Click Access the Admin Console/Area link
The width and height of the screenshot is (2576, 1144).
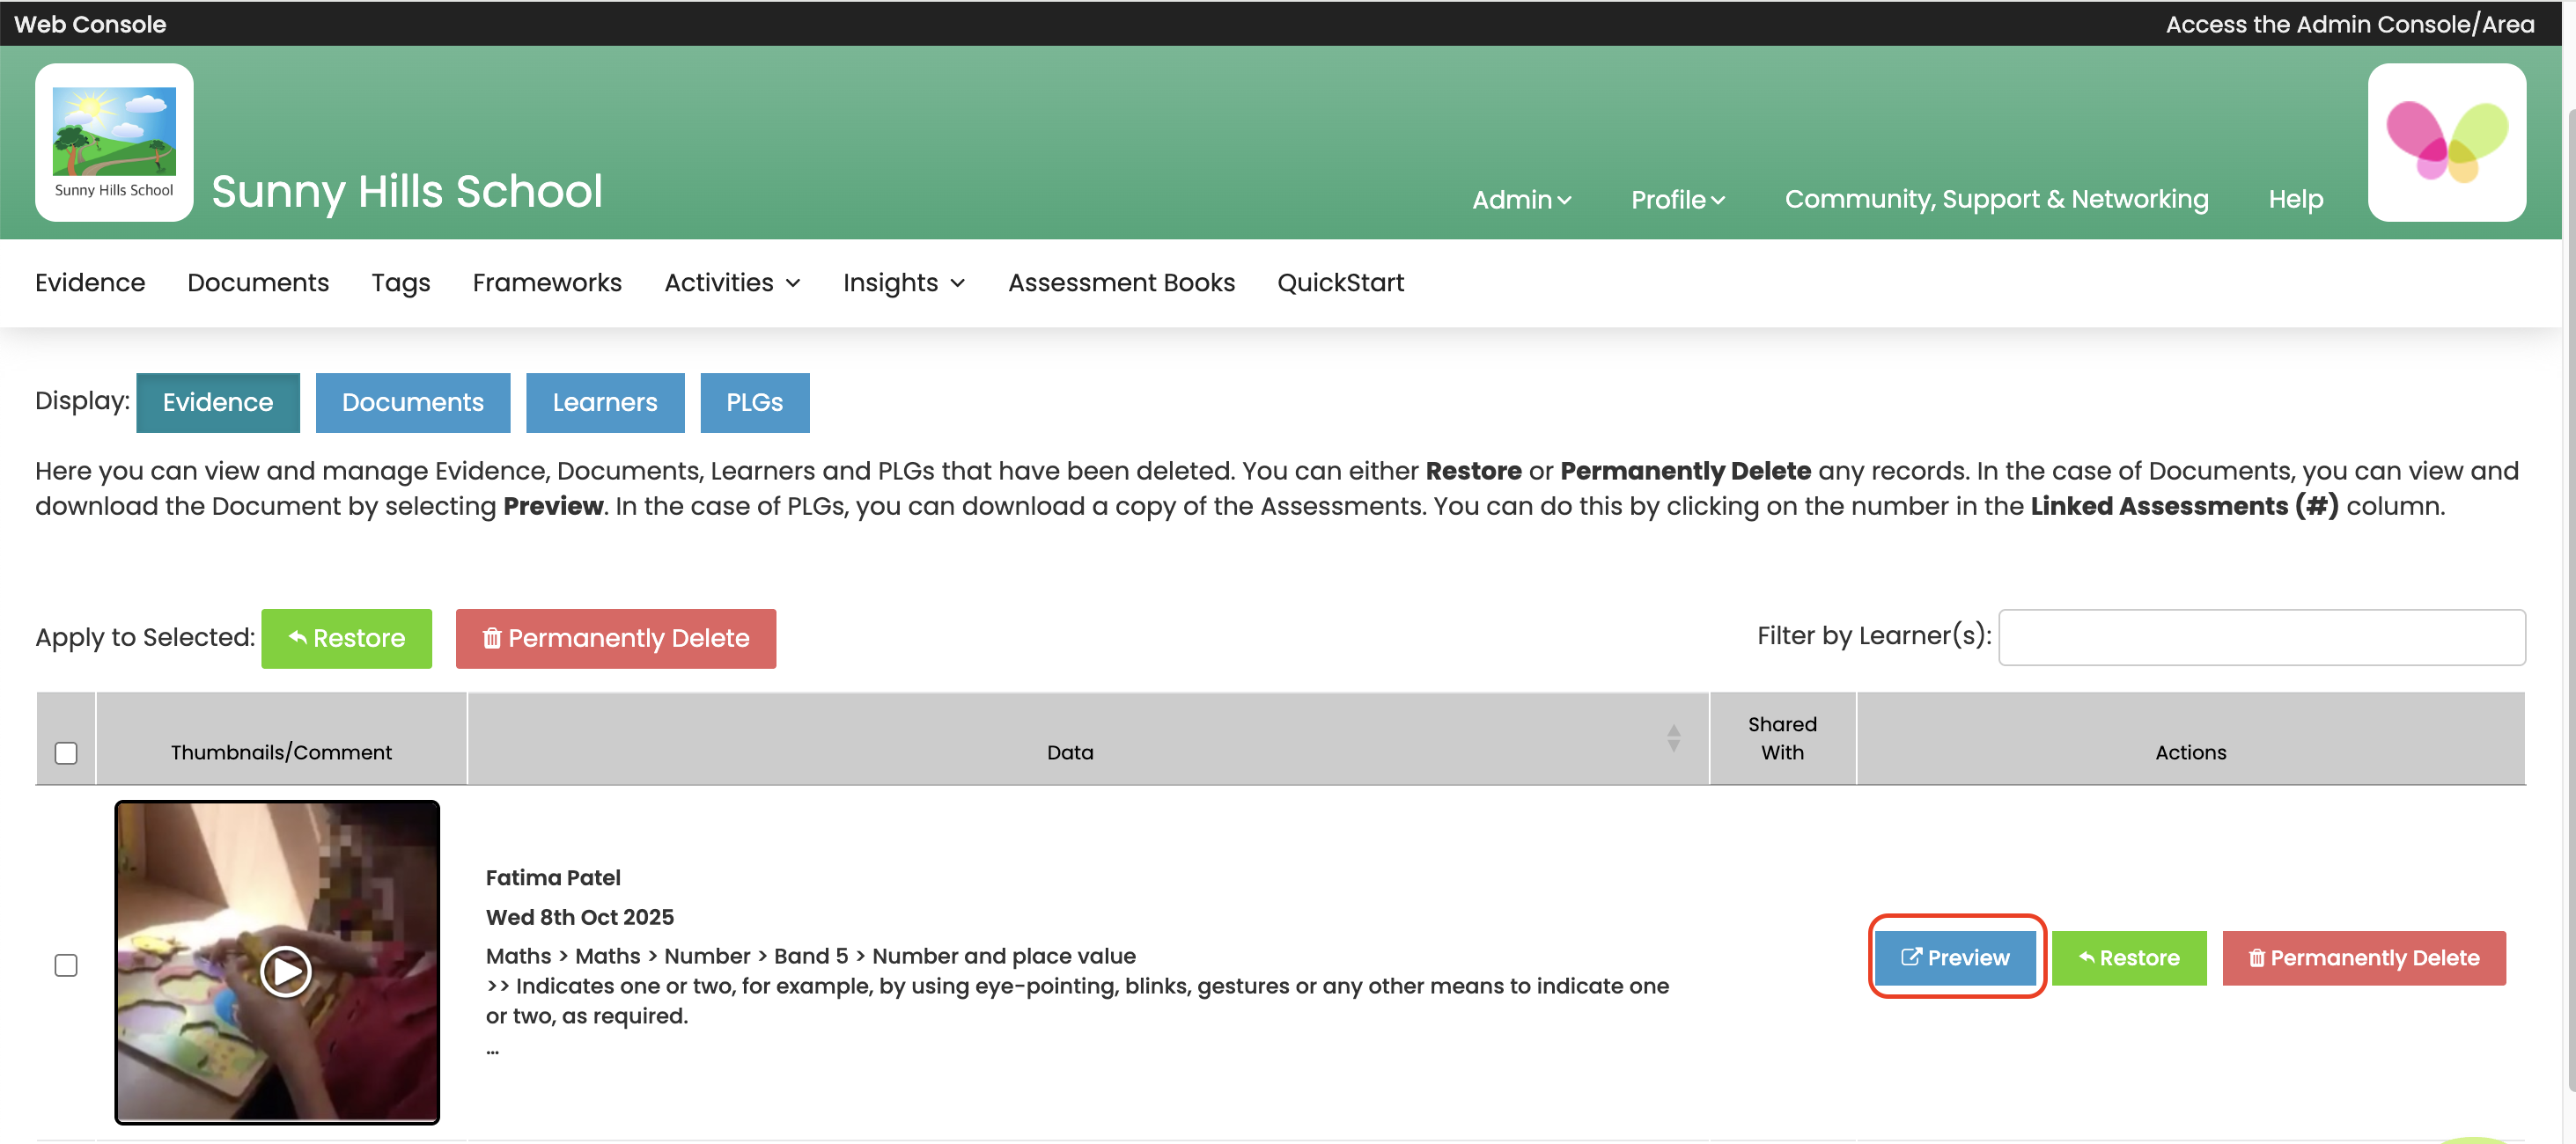(x=2349, y=24)
